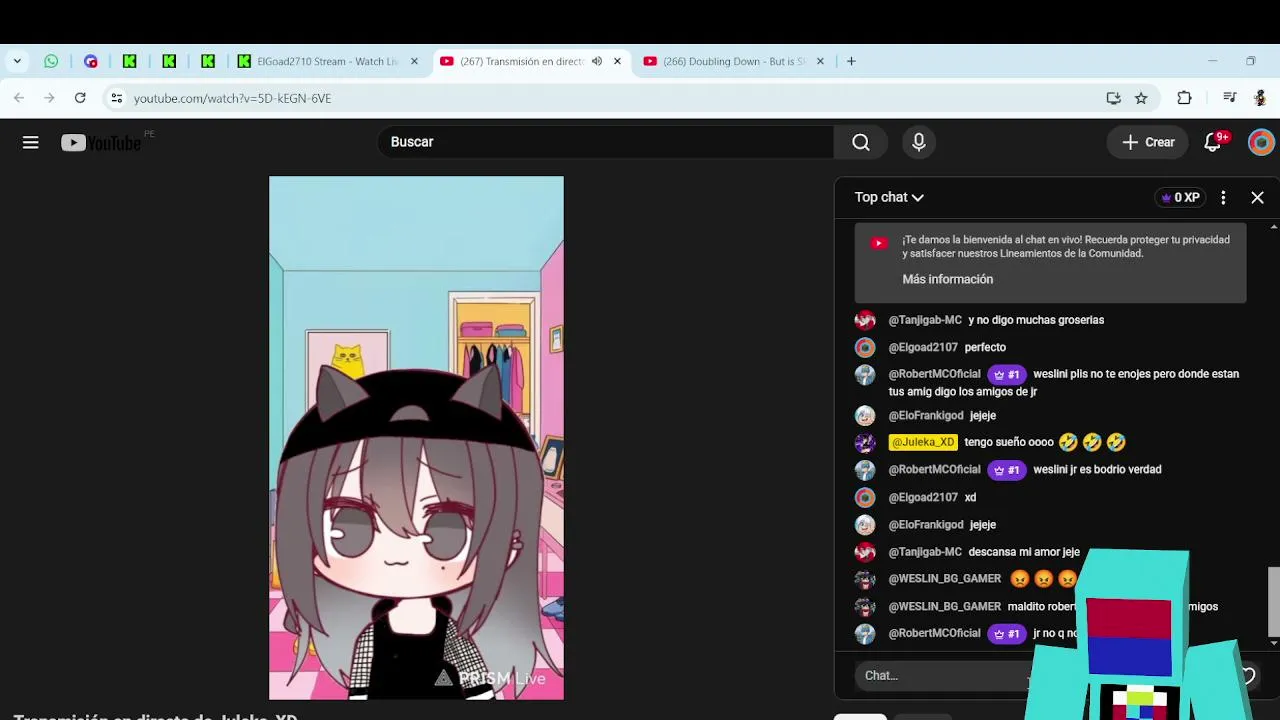The height and width of the screenshot is (720, 1280).
Task: Start voice search with the microphone
Action: 919,142
